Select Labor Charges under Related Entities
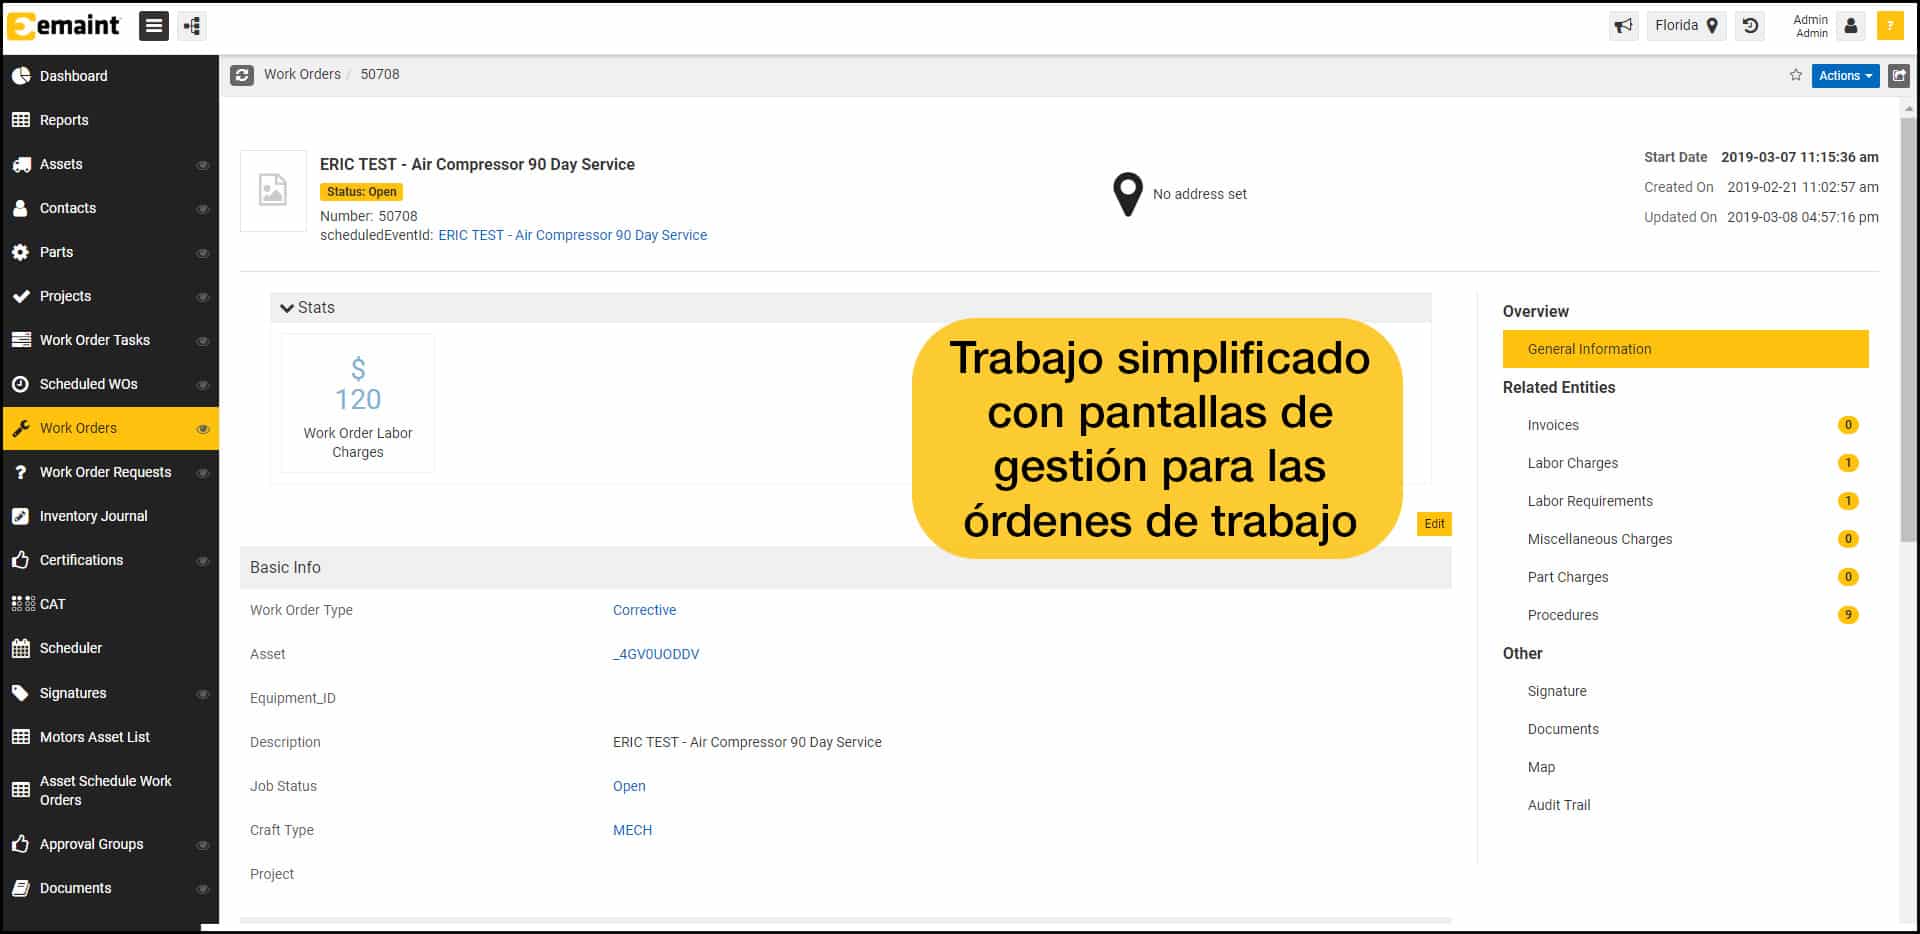Viewport: 1920px width, 934px height. (1572, 463)
